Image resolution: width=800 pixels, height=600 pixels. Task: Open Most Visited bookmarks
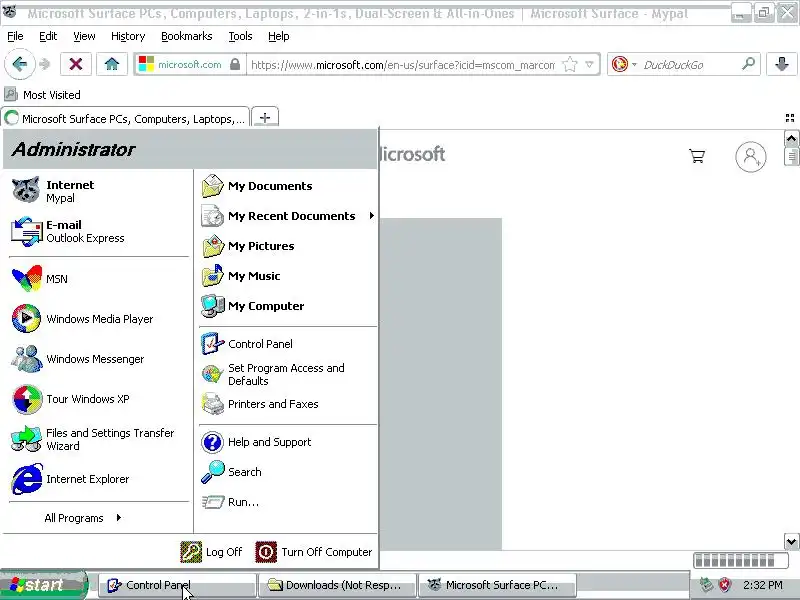click(42, 95)
